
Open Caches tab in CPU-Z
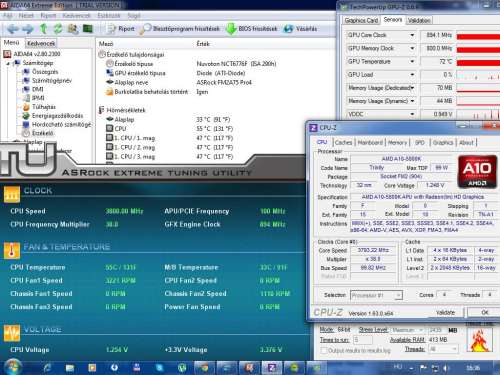[x=343, y=142]
